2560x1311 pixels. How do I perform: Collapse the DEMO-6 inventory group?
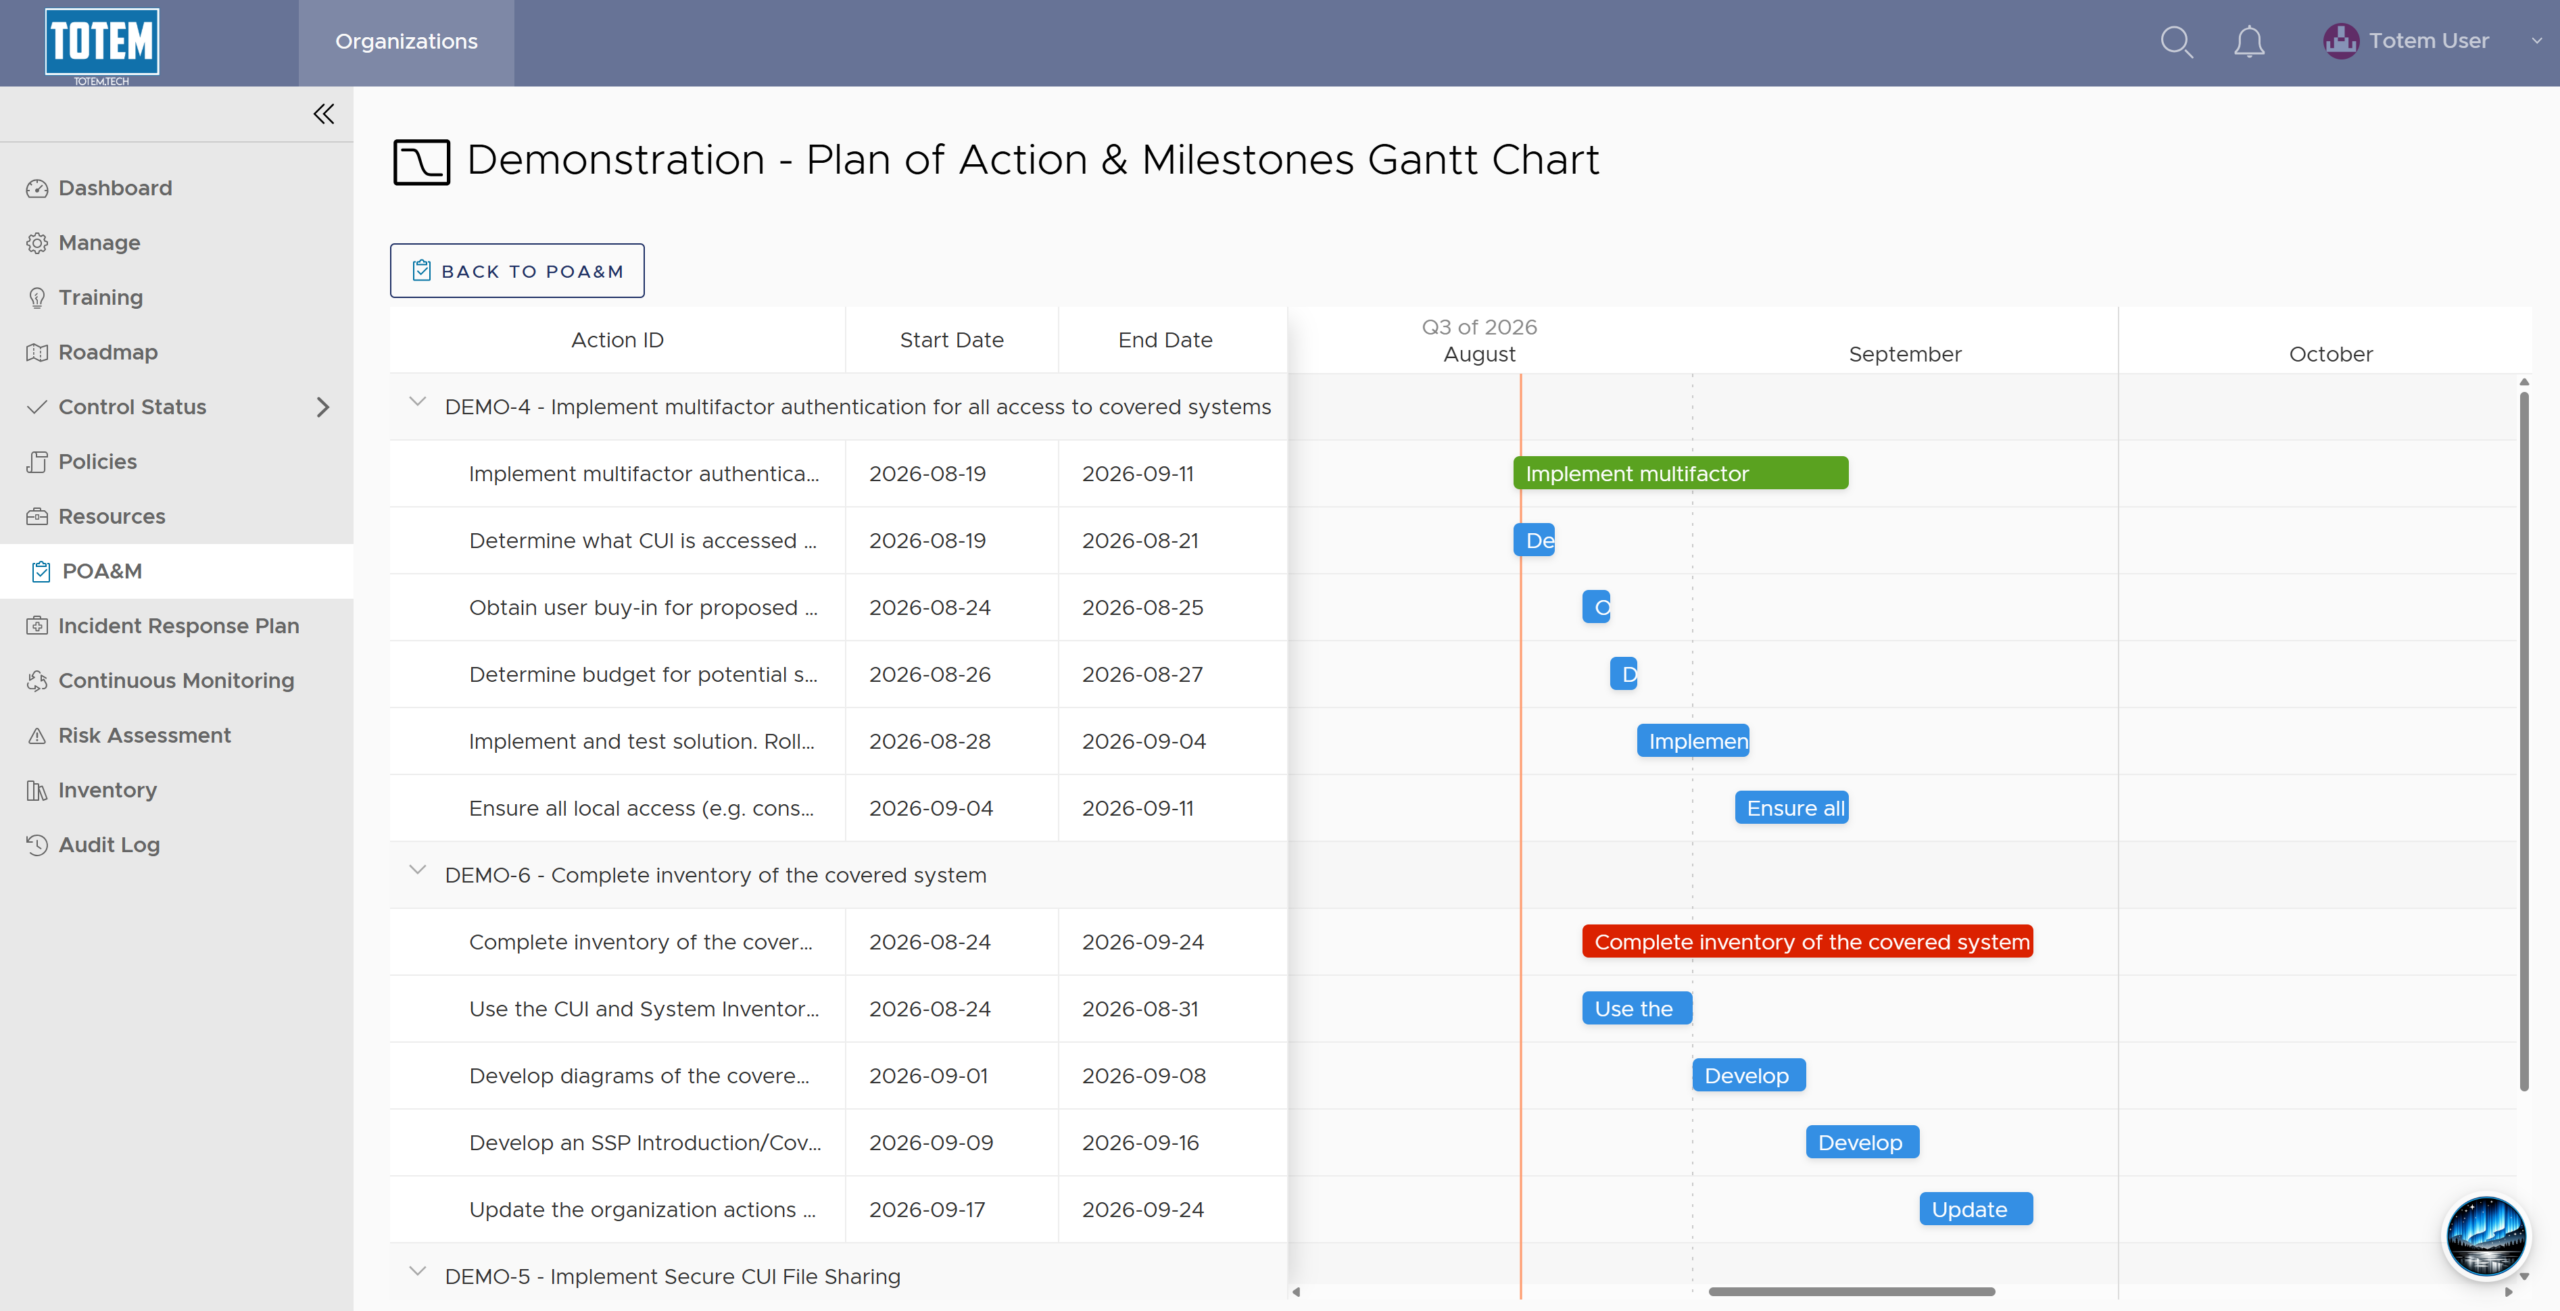(x=418, y=870)
